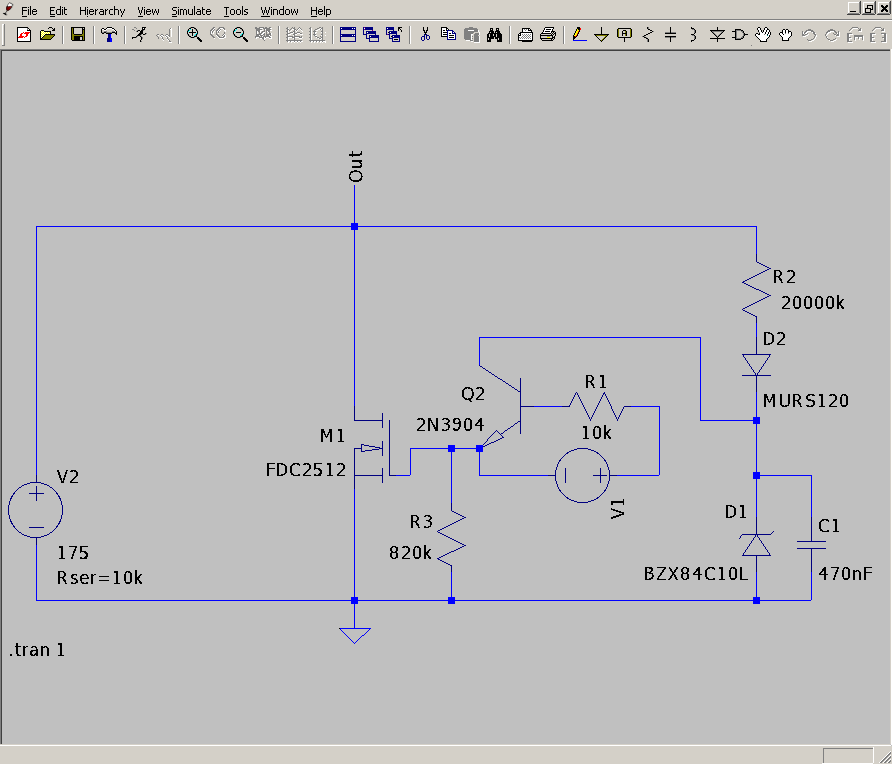Image resolution: width=892 pixels, height=764 pixels.
Task: Open the Window menu
Action: 279,11
